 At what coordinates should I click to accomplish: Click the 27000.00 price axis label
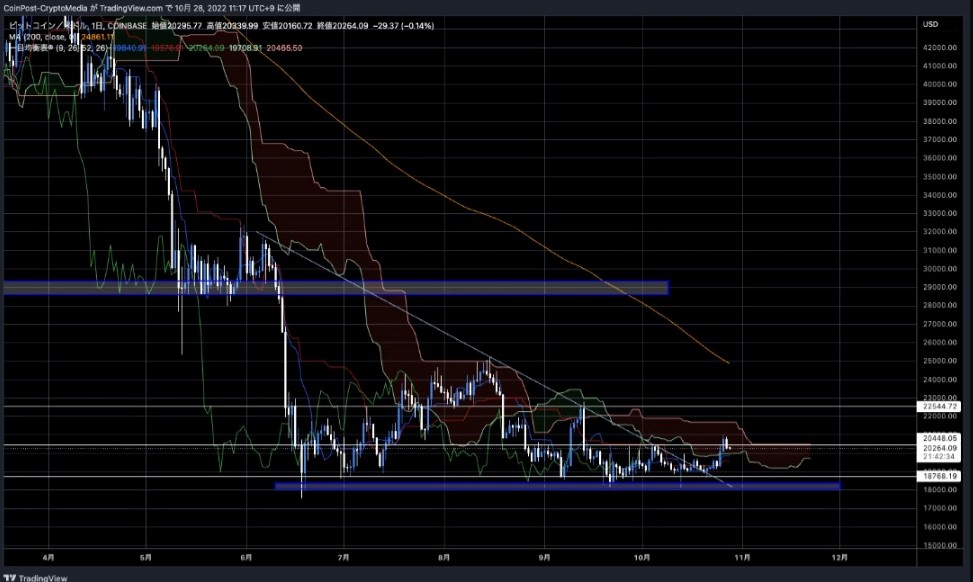pyautogui.click(x=940, y=324)
